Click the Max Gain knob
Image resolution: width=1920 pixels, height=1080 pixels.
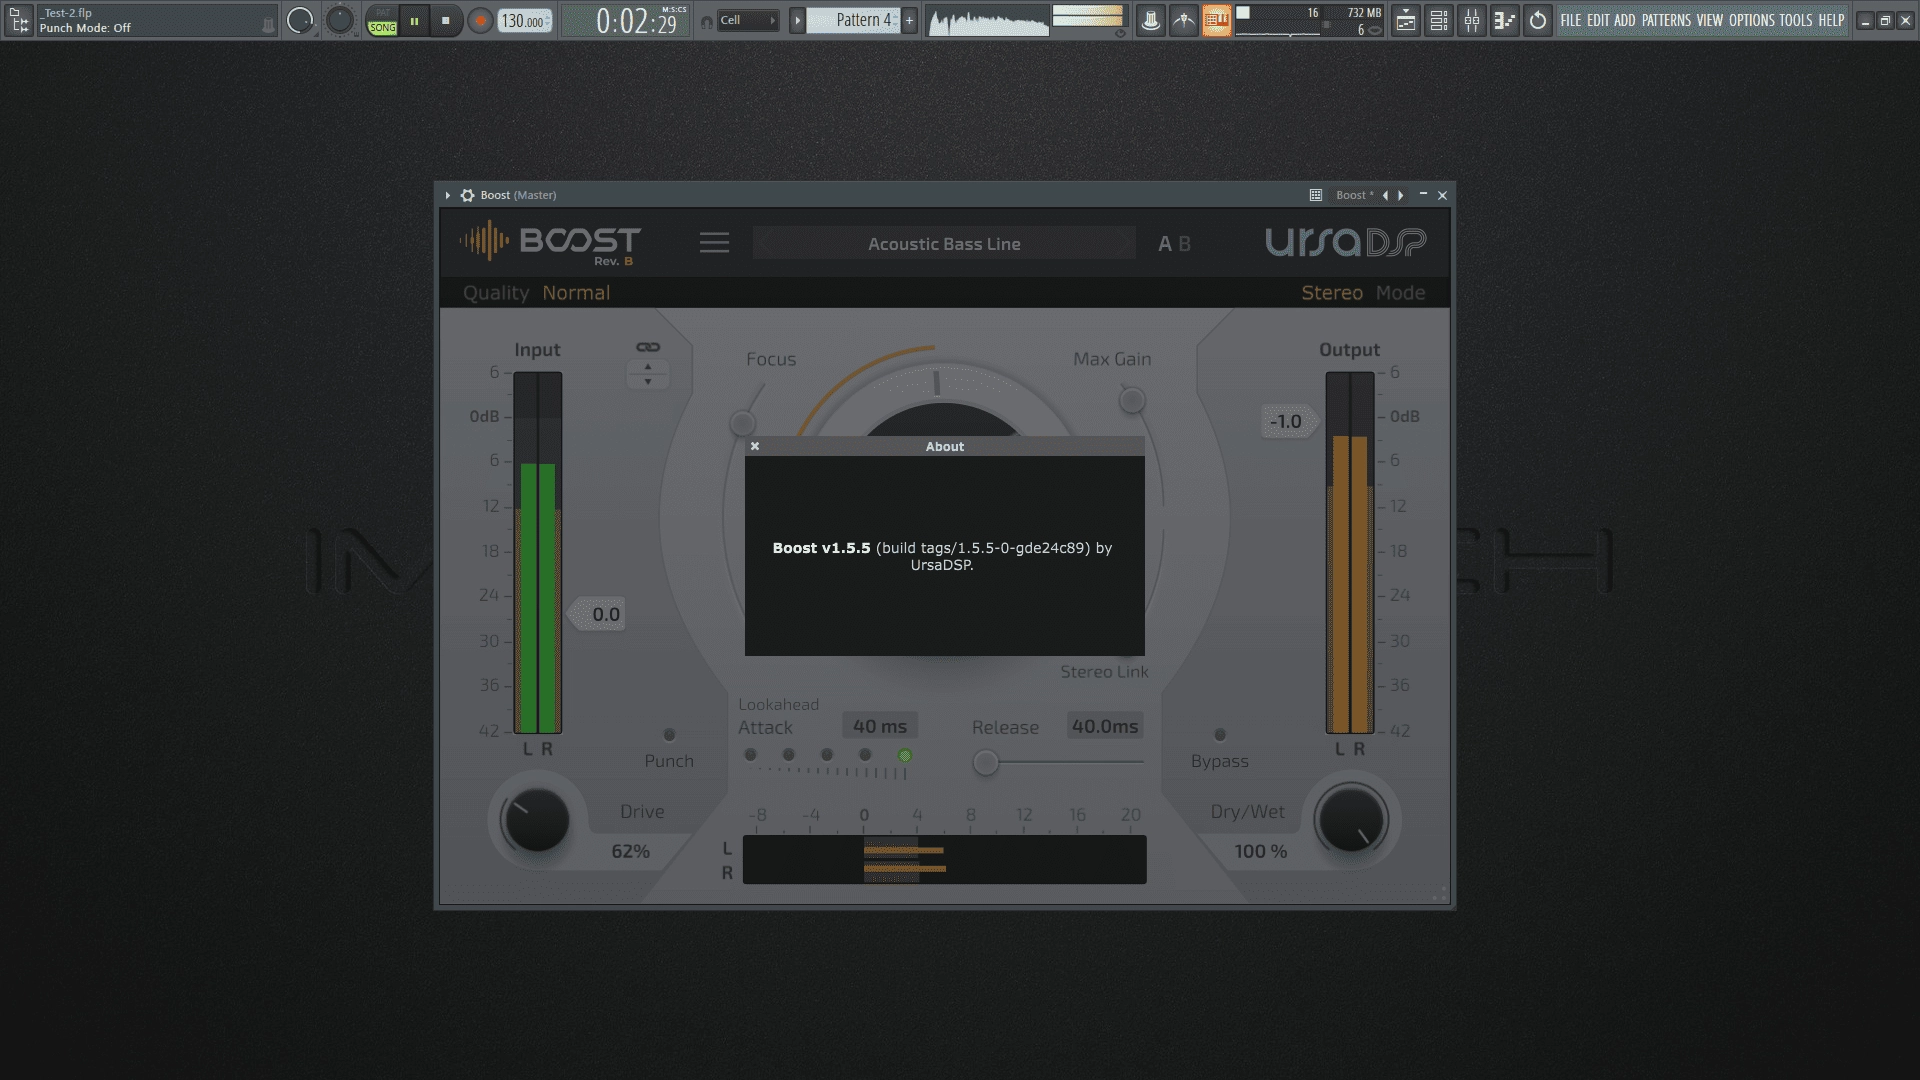[1132, 401]
